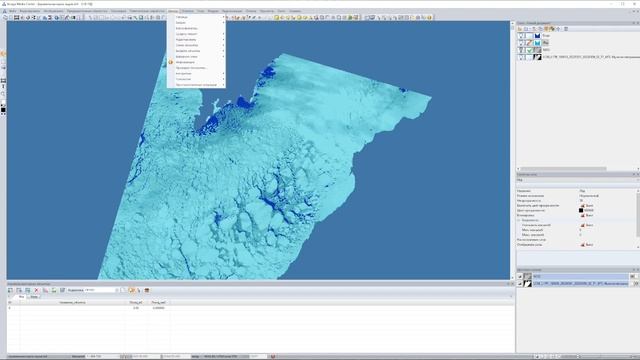This screenshot has width=640, height=360.
Task: Click the brown icon at table toolbar end
Action: click(x=147, y=290)
